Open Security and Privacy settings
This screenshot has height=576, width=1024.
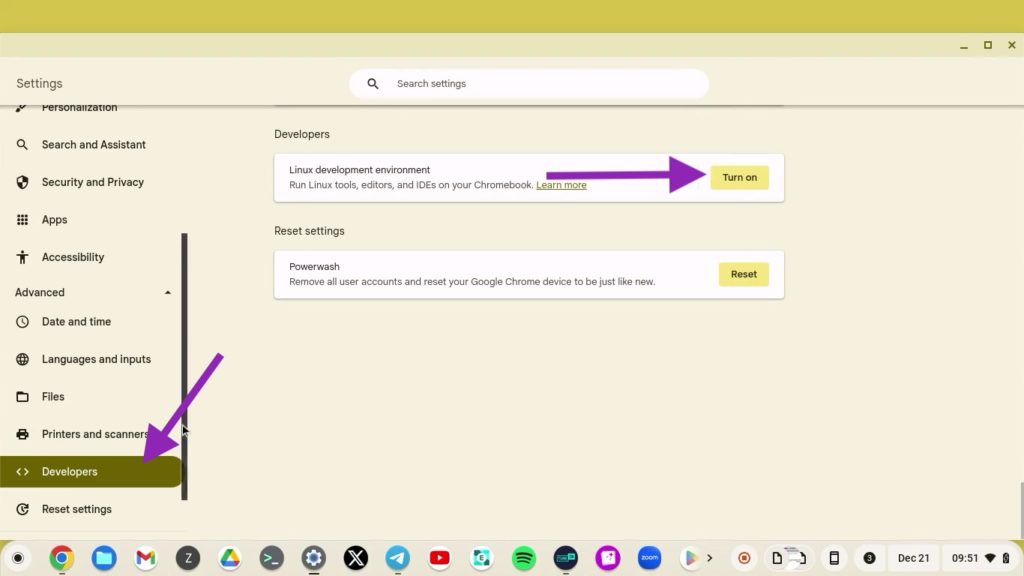(91, 182)
